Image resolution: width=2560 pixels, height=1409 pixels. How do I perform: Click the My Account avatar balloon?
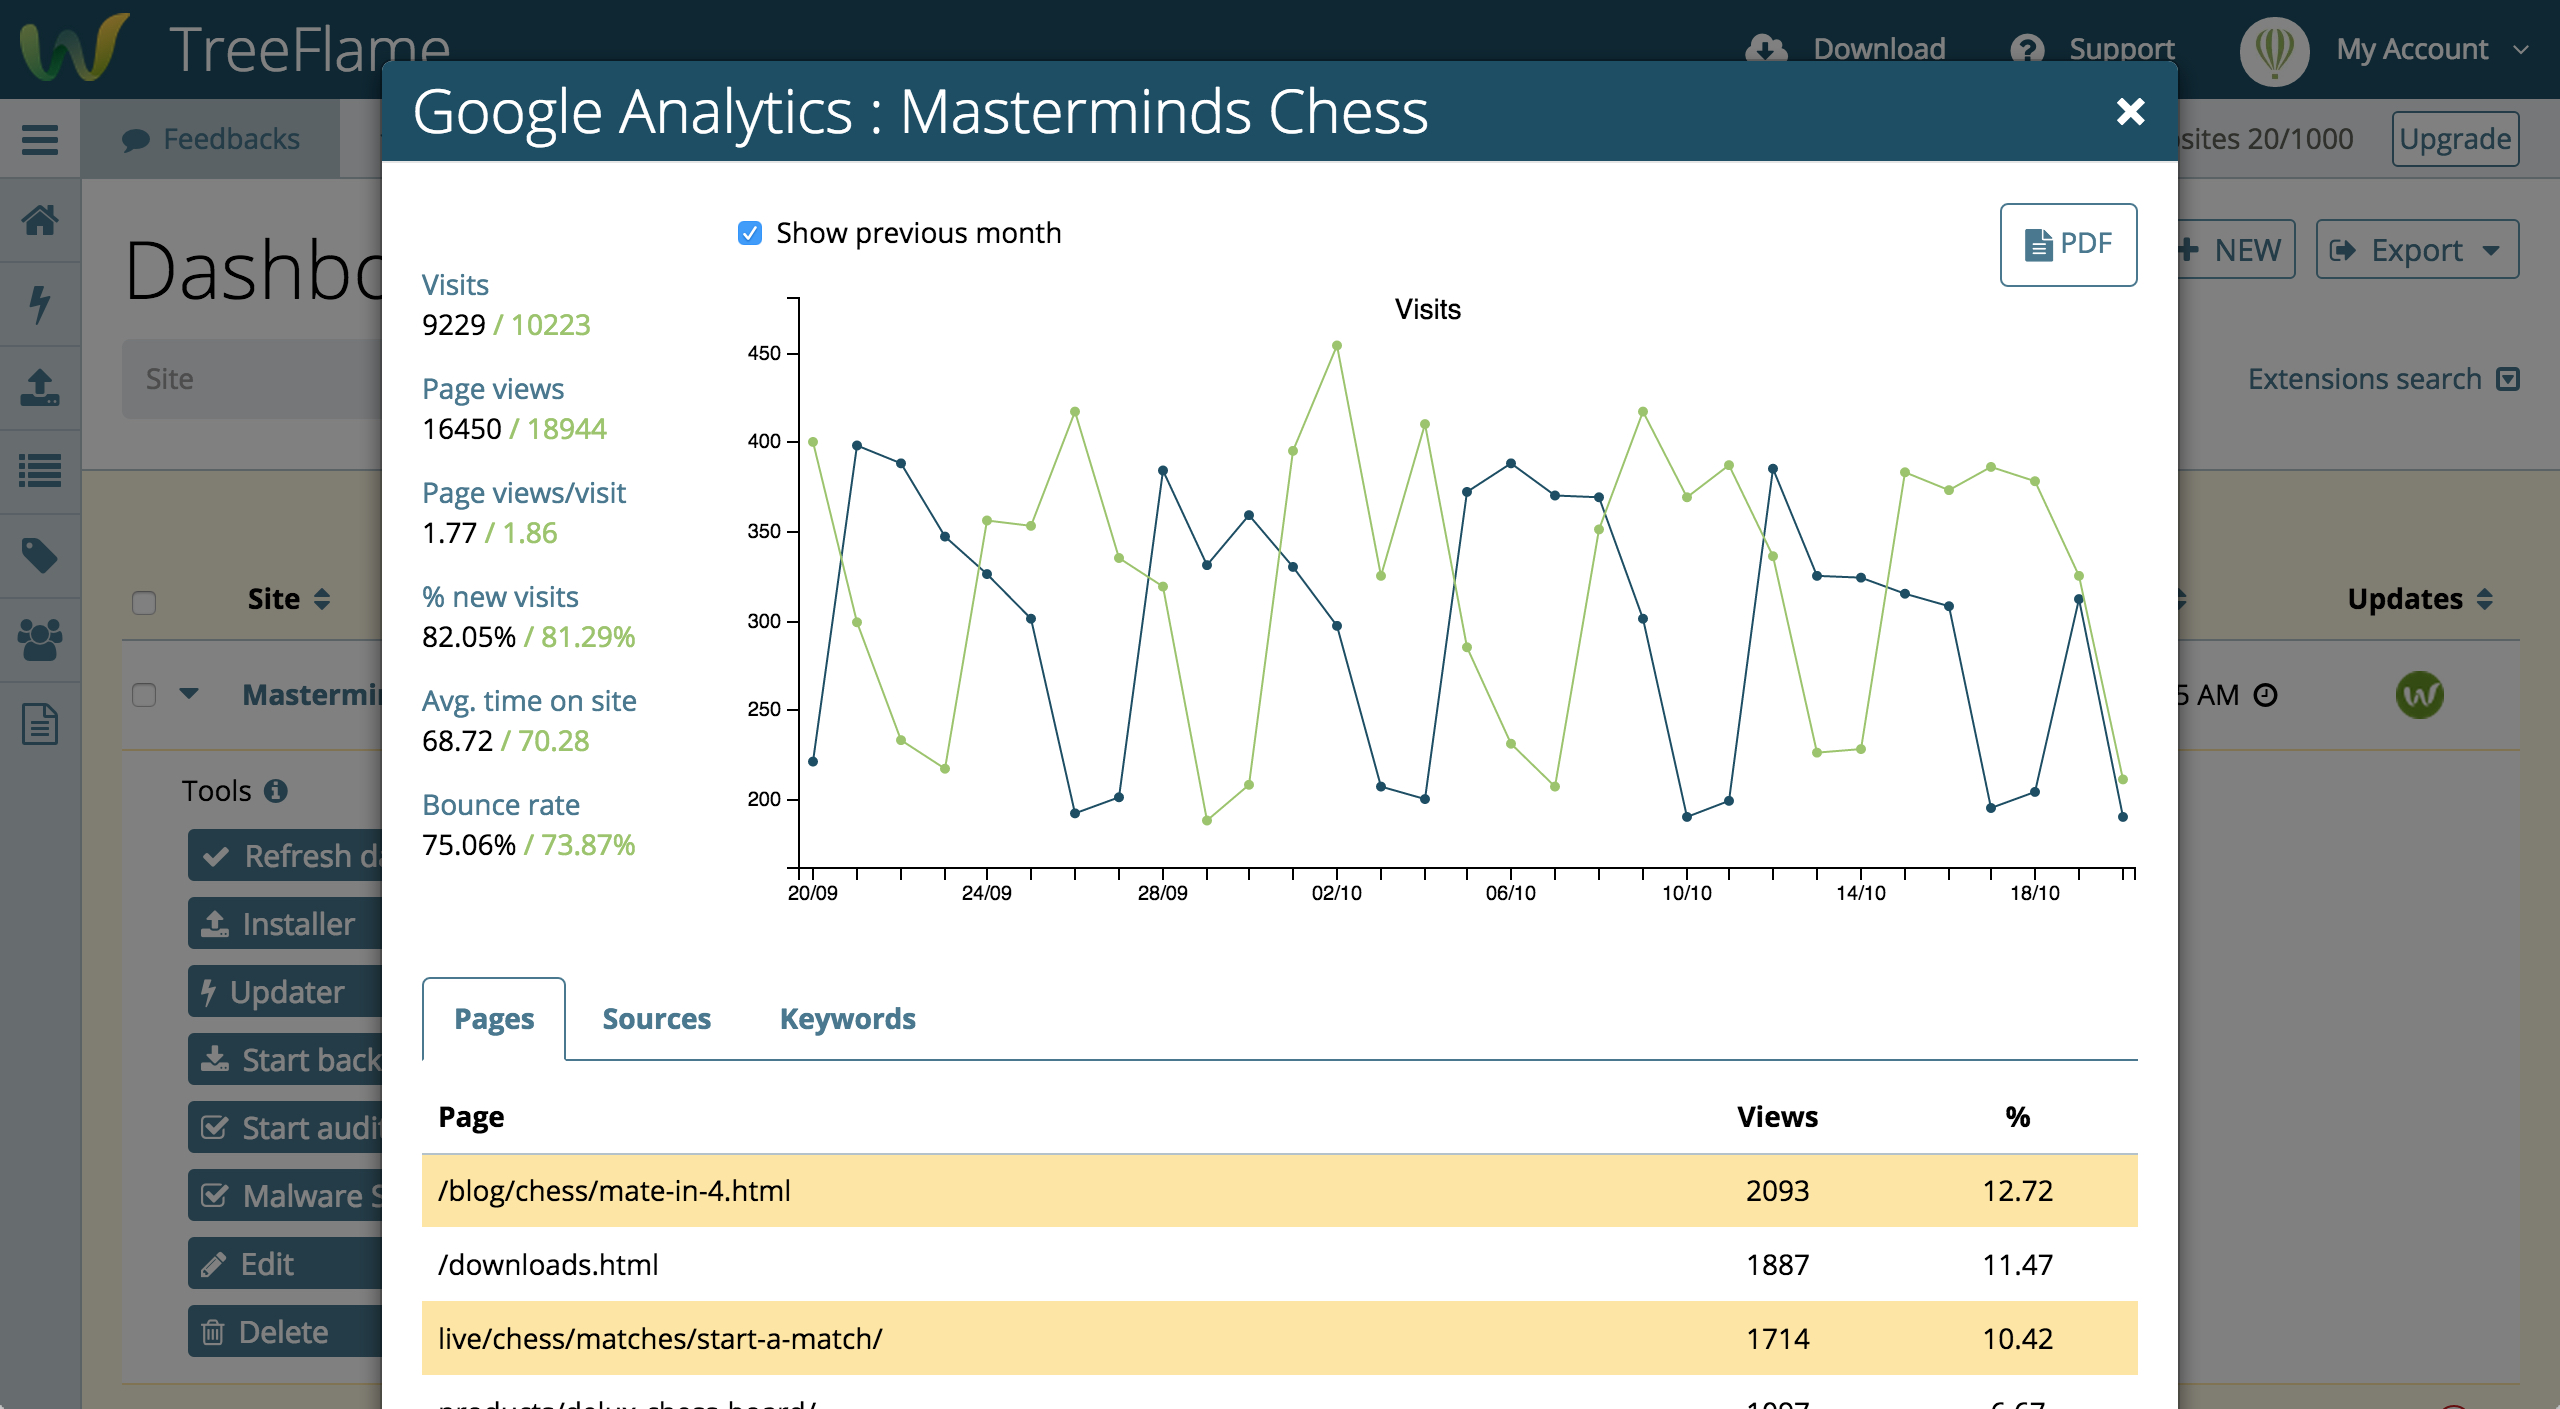2274,50
